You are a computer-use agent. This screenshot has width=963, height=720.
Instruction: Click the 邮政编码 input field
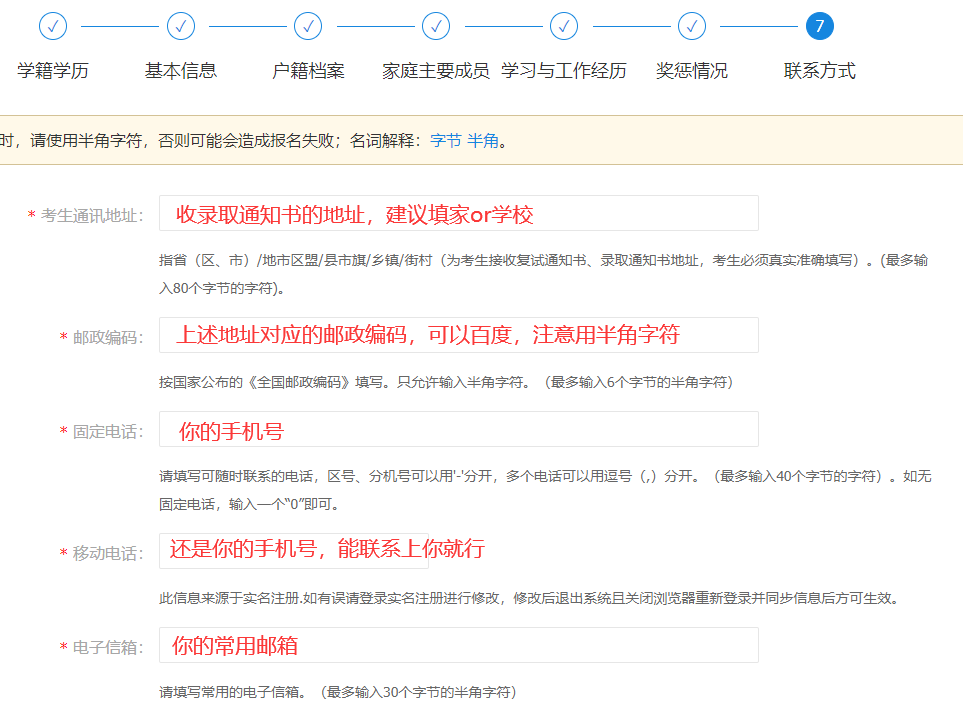pyautogui.click(x=458, y=334)
